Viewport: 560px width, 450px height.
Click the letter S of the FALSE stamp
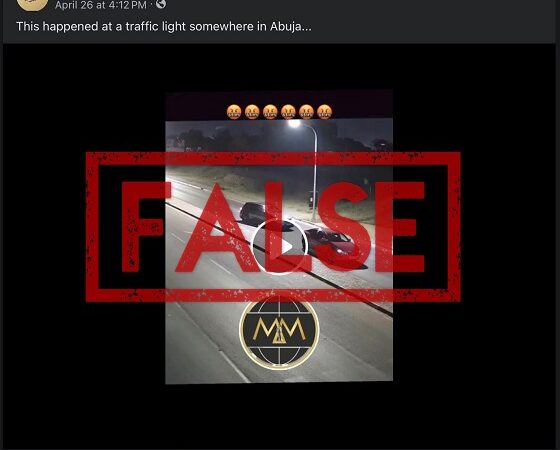tap(341, 227)
